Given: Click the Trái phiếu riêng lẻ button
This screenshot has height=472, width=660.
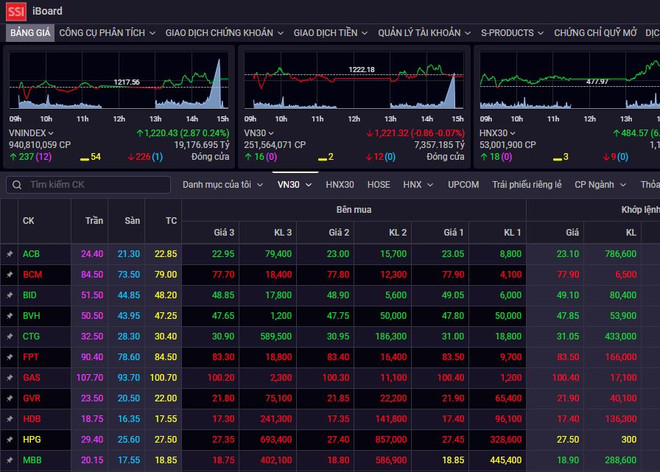Looking at the screenshot, I should (527, 185).
